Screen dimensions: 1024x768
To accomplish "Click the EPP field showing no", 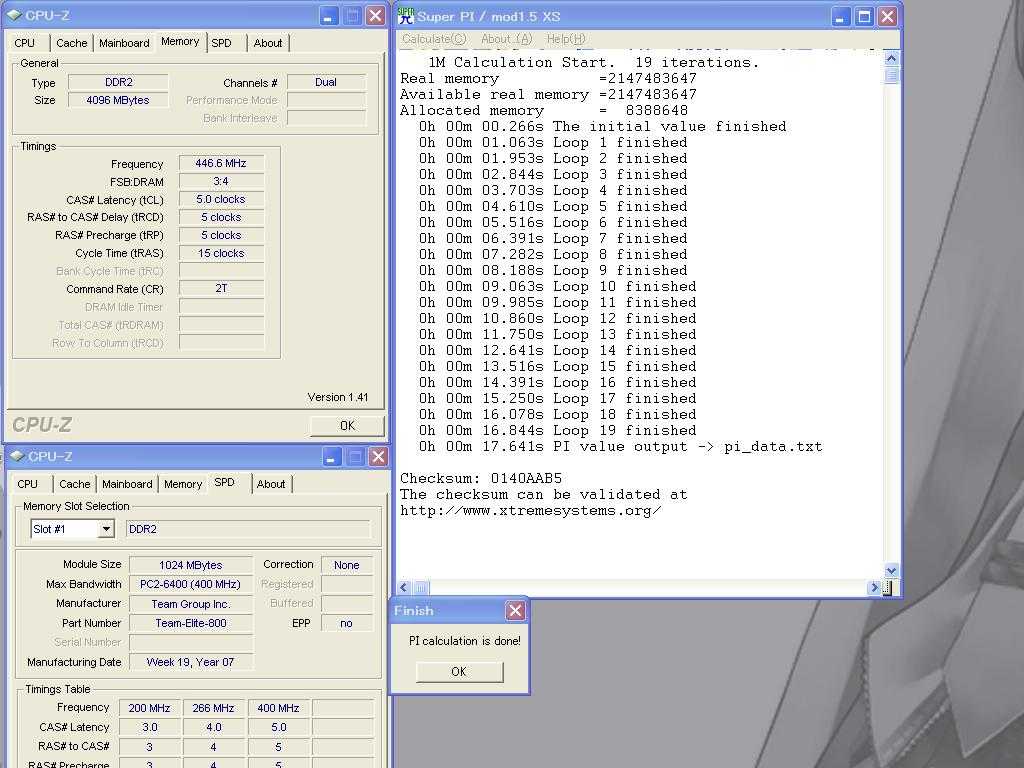I will (346, 623).
